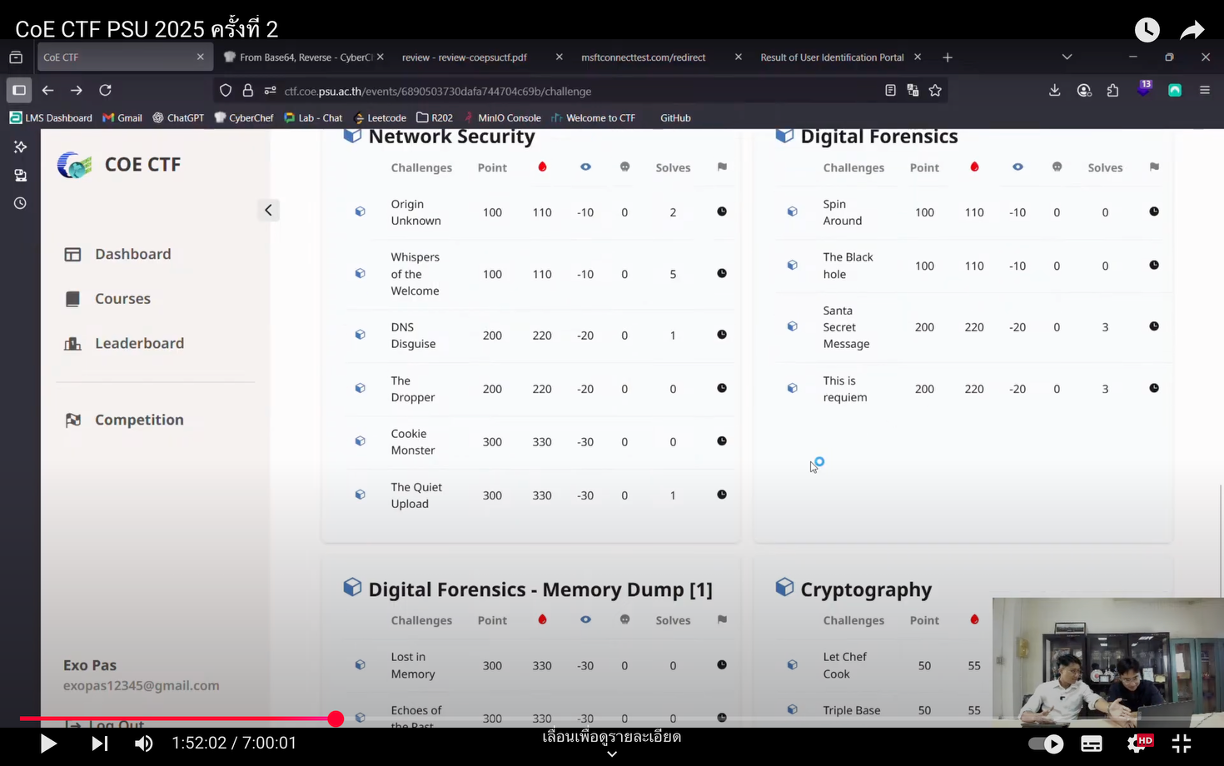1224x766 pixels.
Task: Go to the Leaderboard page
Action: pyautogui.click(x=139, y=343)
